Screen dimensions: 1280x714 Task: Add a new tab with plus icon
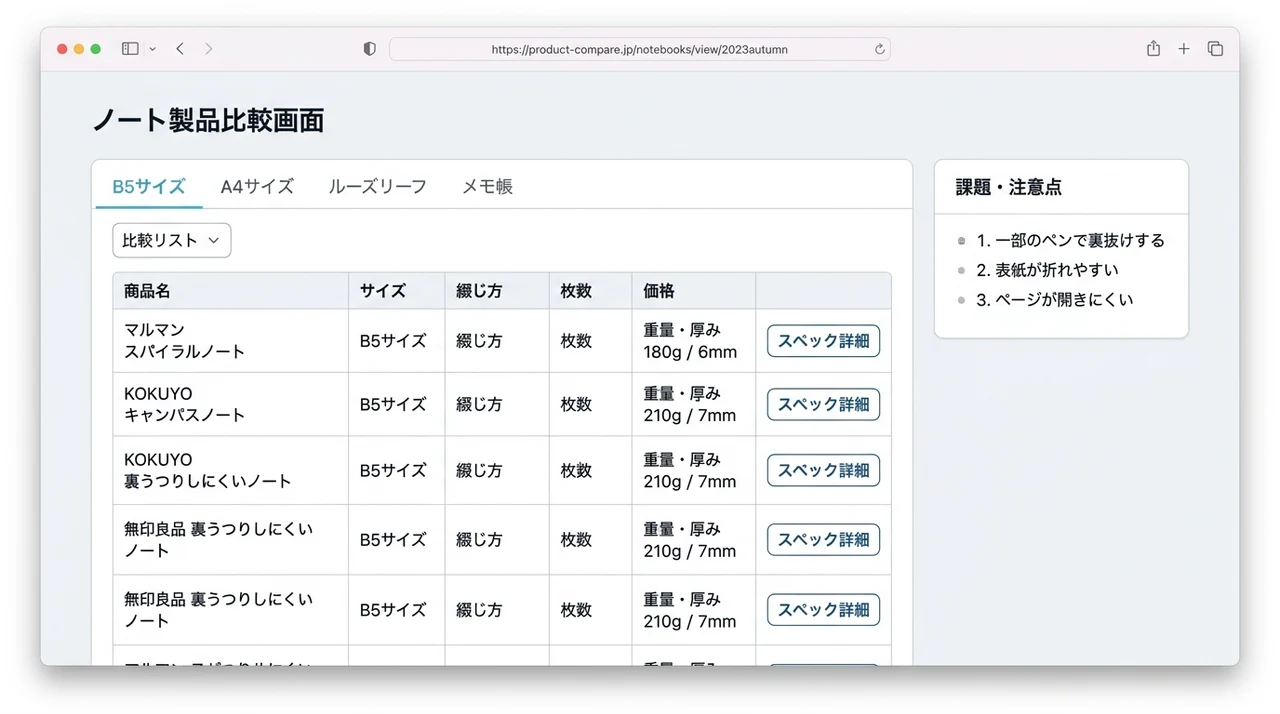1184,49
